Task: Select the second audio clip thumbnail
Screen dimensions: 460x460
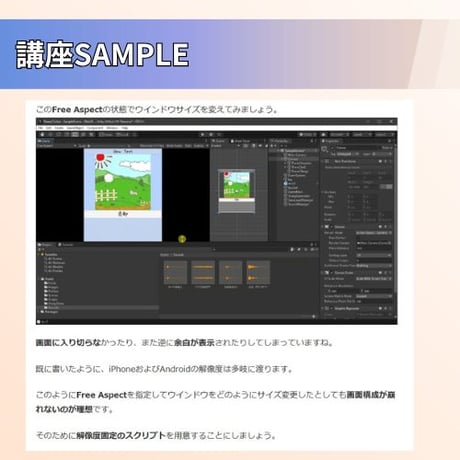Action: (x=203, y=272)
